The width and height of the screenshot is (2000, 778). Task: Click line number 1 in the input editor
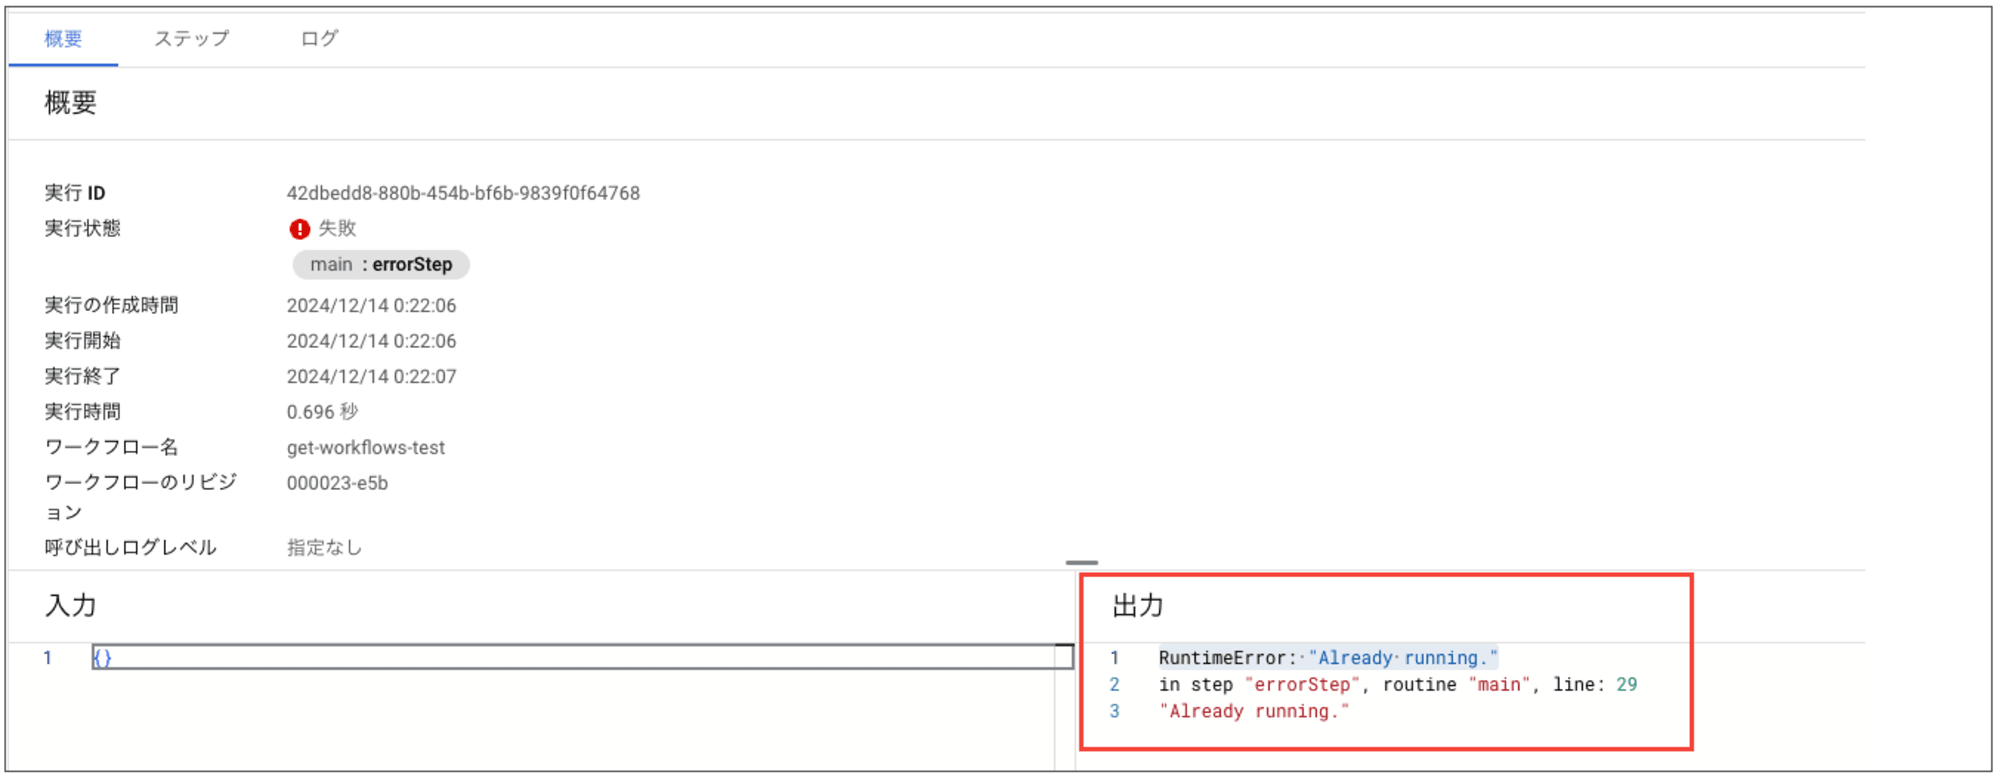pos(47,658)
